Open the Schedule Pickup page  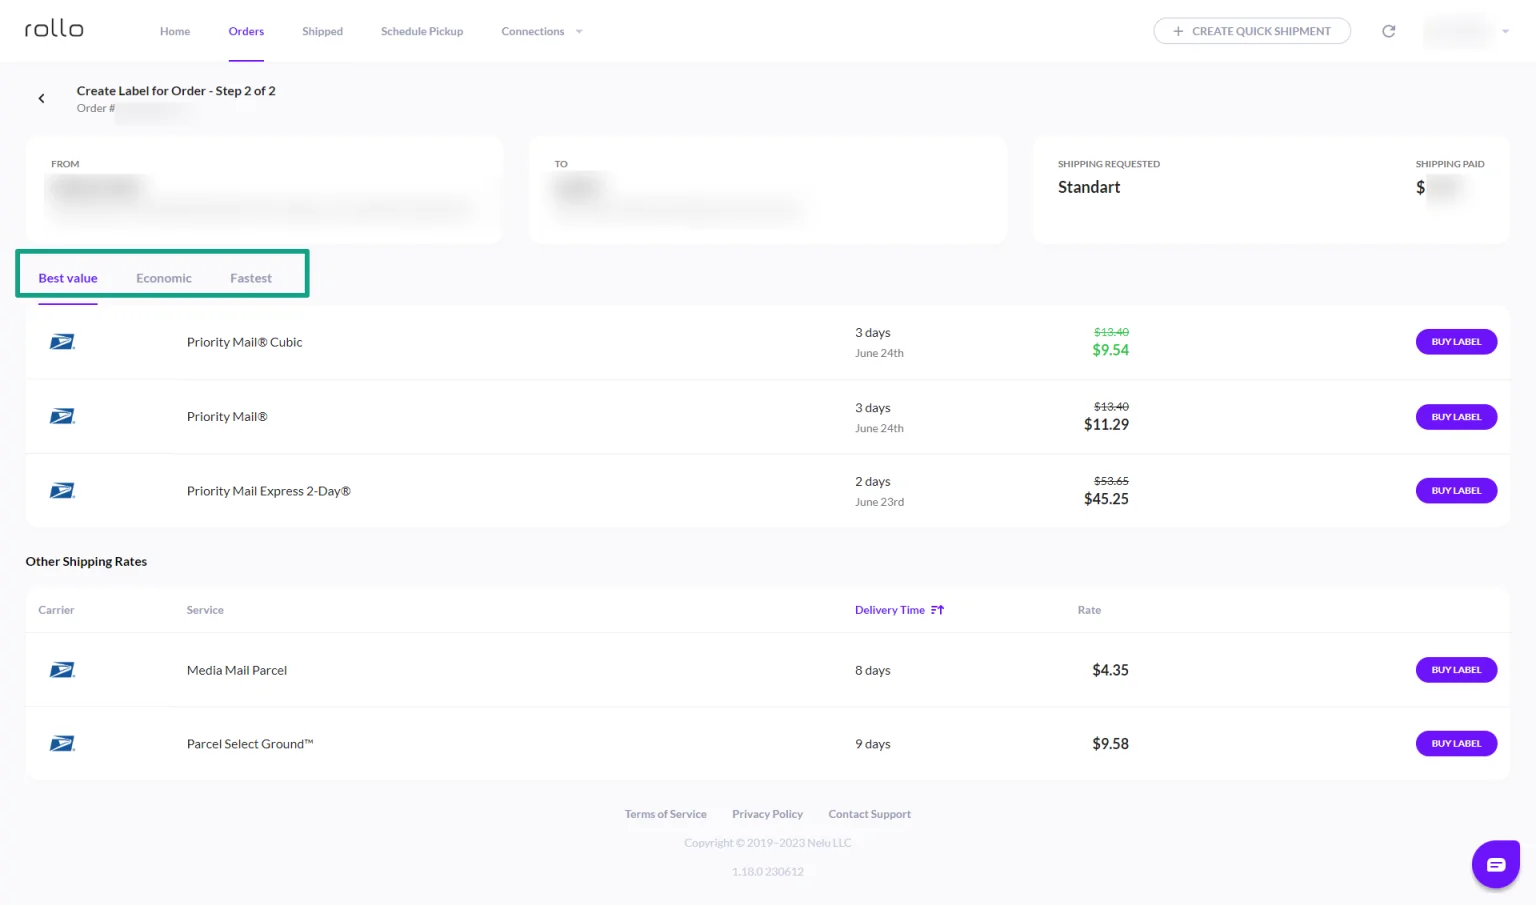[x=421, y=31]
